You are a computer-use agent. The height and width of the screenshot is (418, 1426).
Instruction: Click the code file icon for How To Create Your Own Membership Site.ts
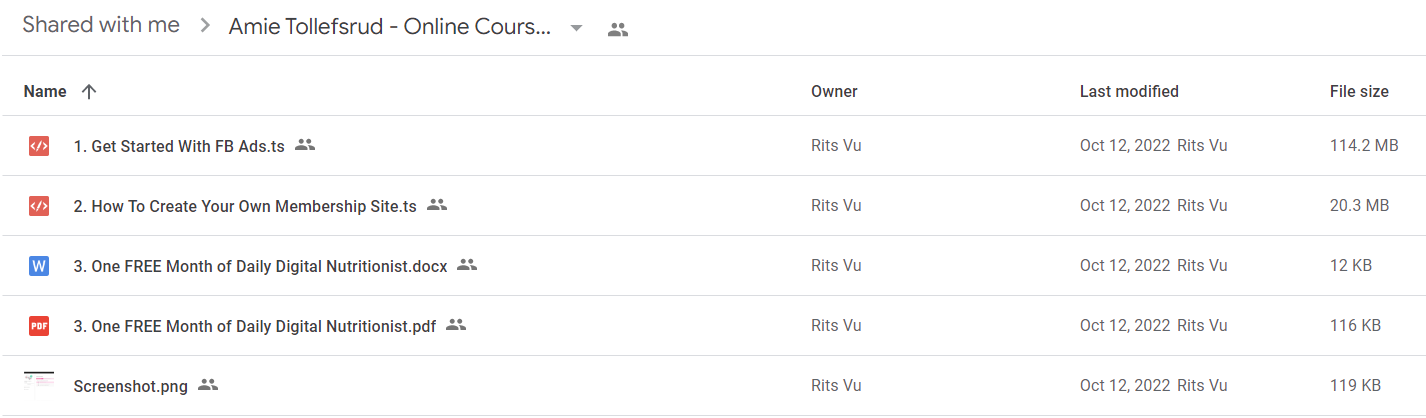[x=39, y=206]
